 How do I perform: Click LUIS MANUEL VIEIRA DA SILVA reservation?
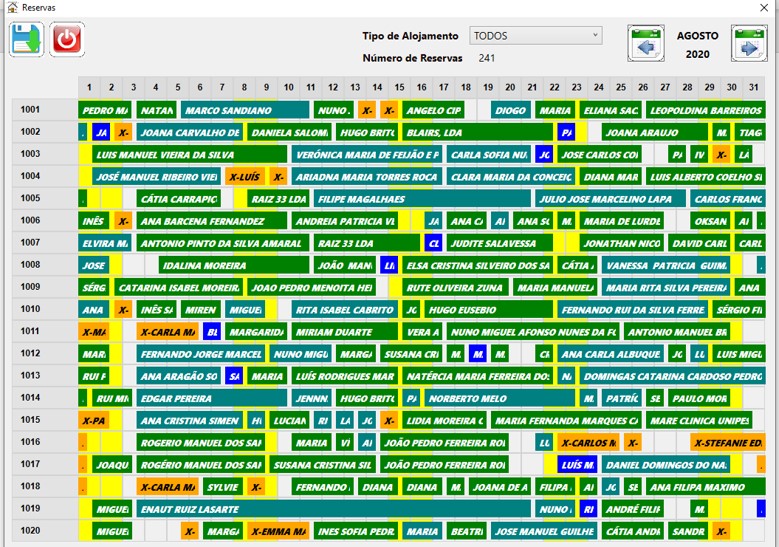[x=189, y=155]
